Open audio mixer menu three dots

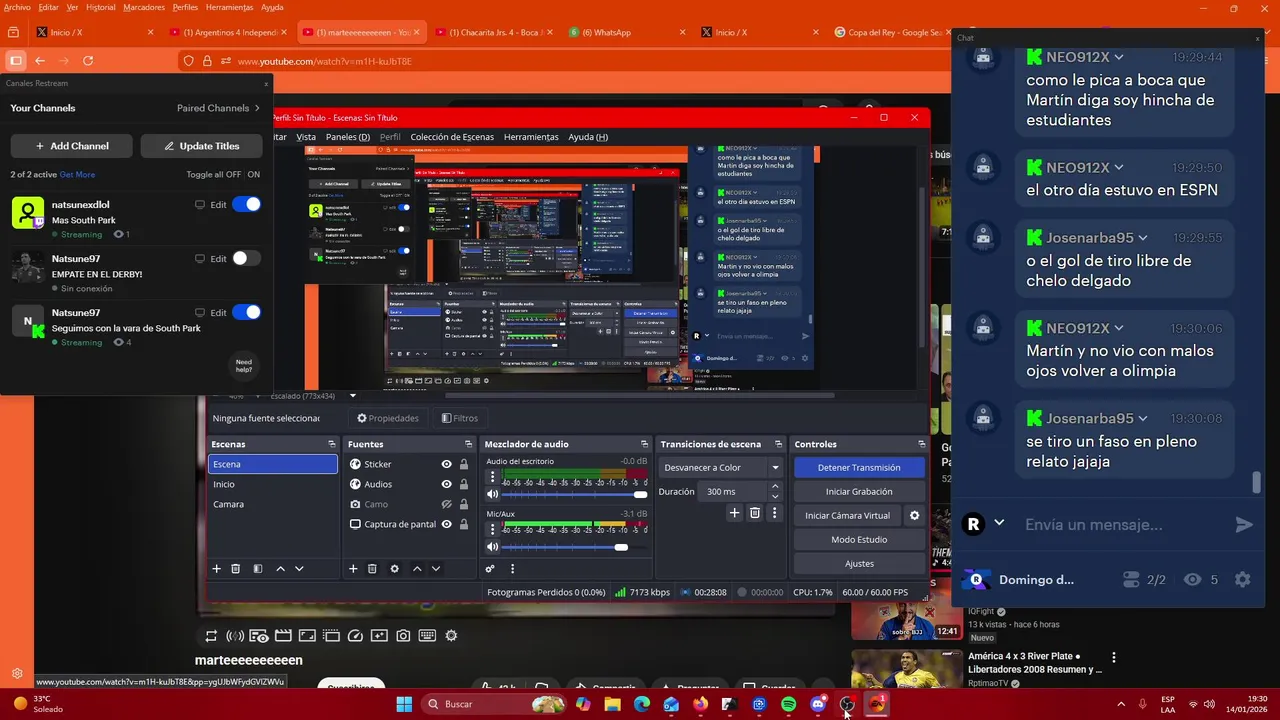point(512,568)
